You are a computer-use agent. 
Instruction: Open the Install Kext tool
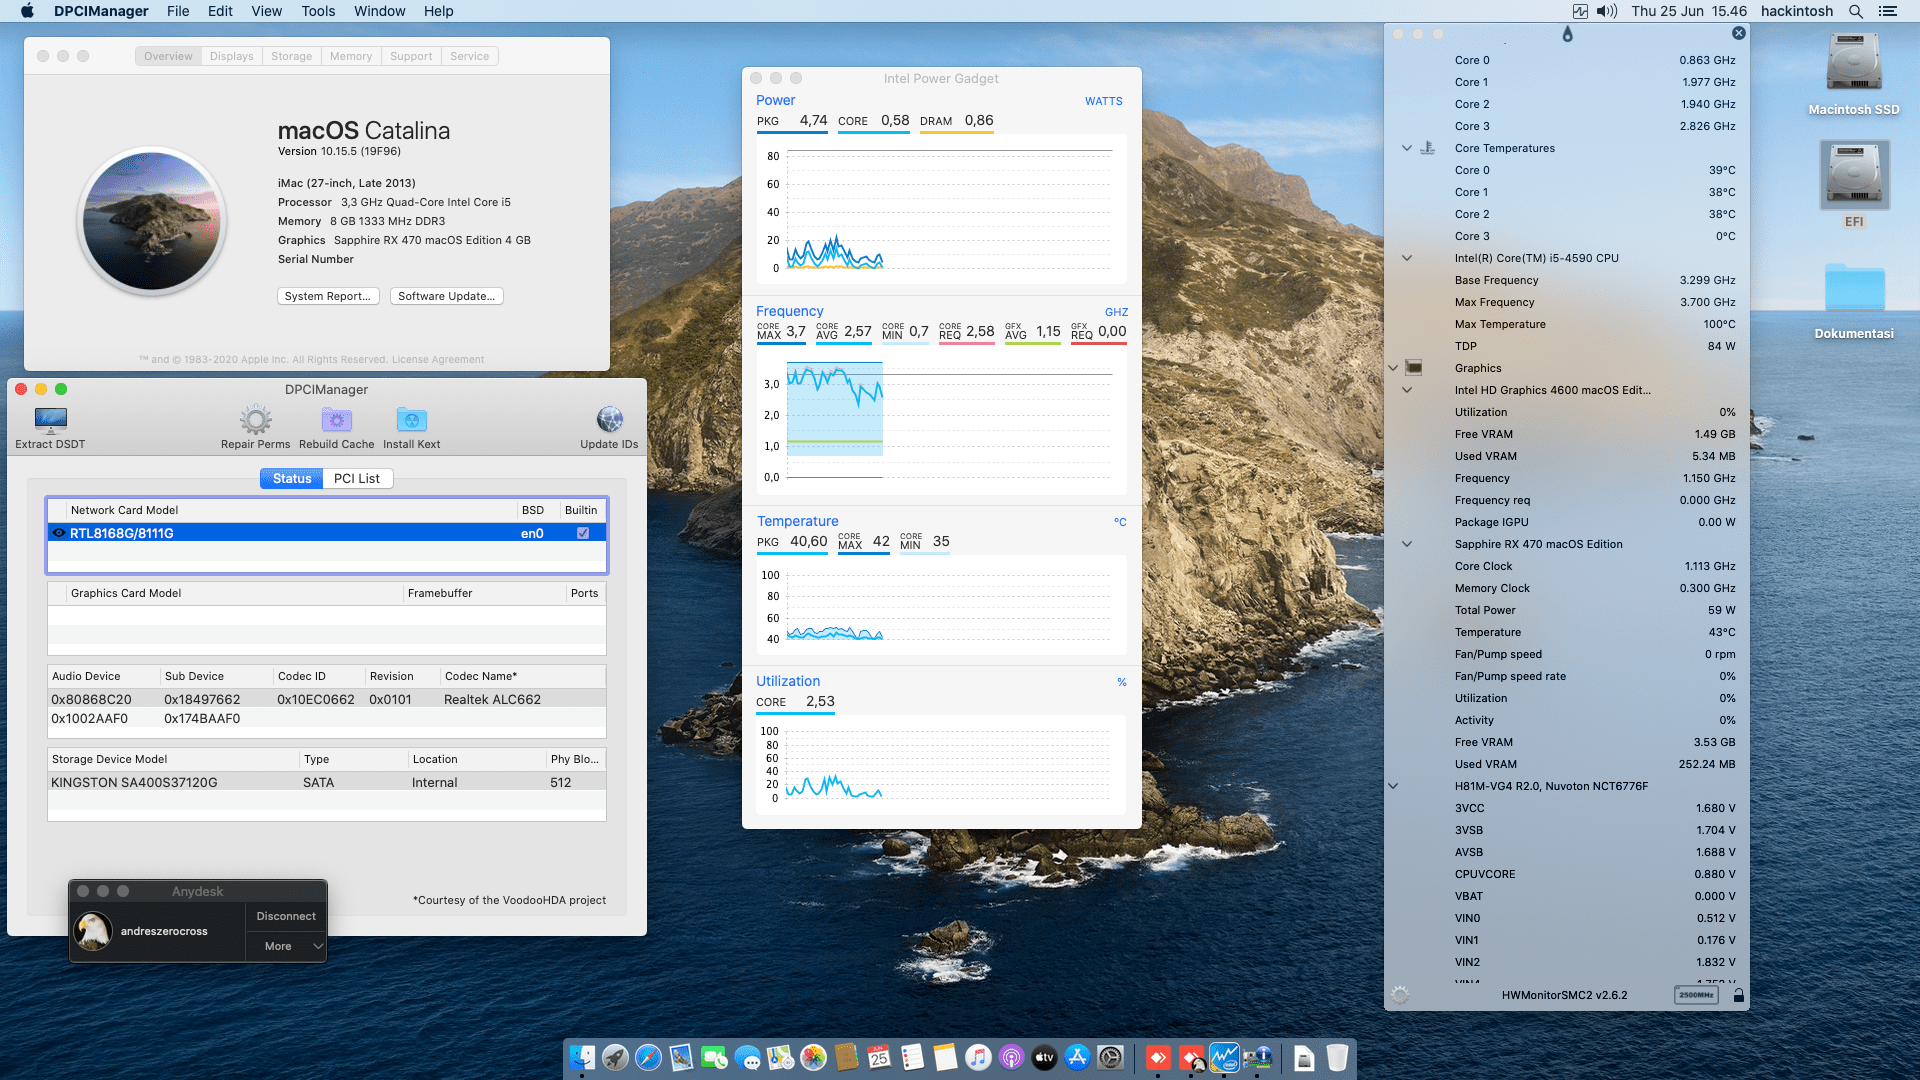click(411, 421)
